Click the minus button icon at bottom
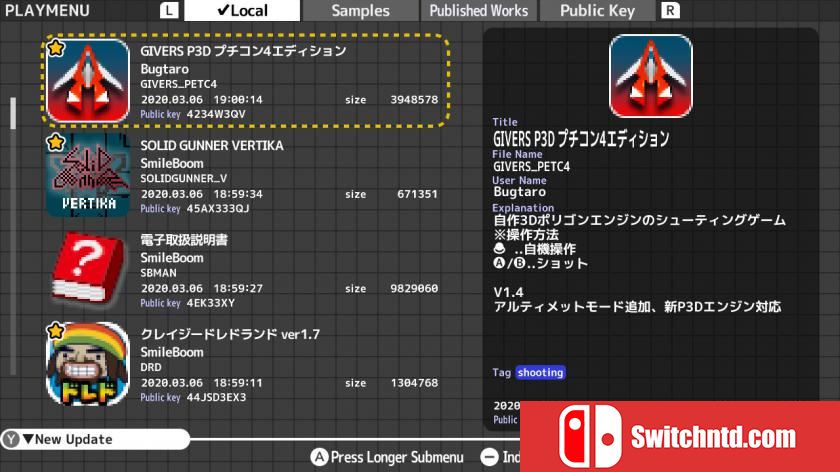The image size is (840, 472). [489, 457]
